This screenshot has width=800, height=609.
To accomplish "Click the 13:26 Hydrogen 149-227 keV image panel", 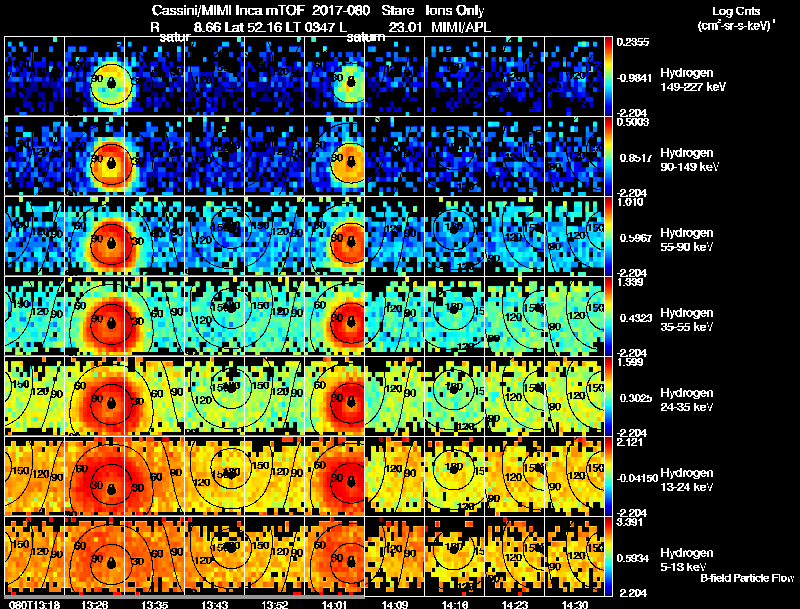I will click(95, 76).
